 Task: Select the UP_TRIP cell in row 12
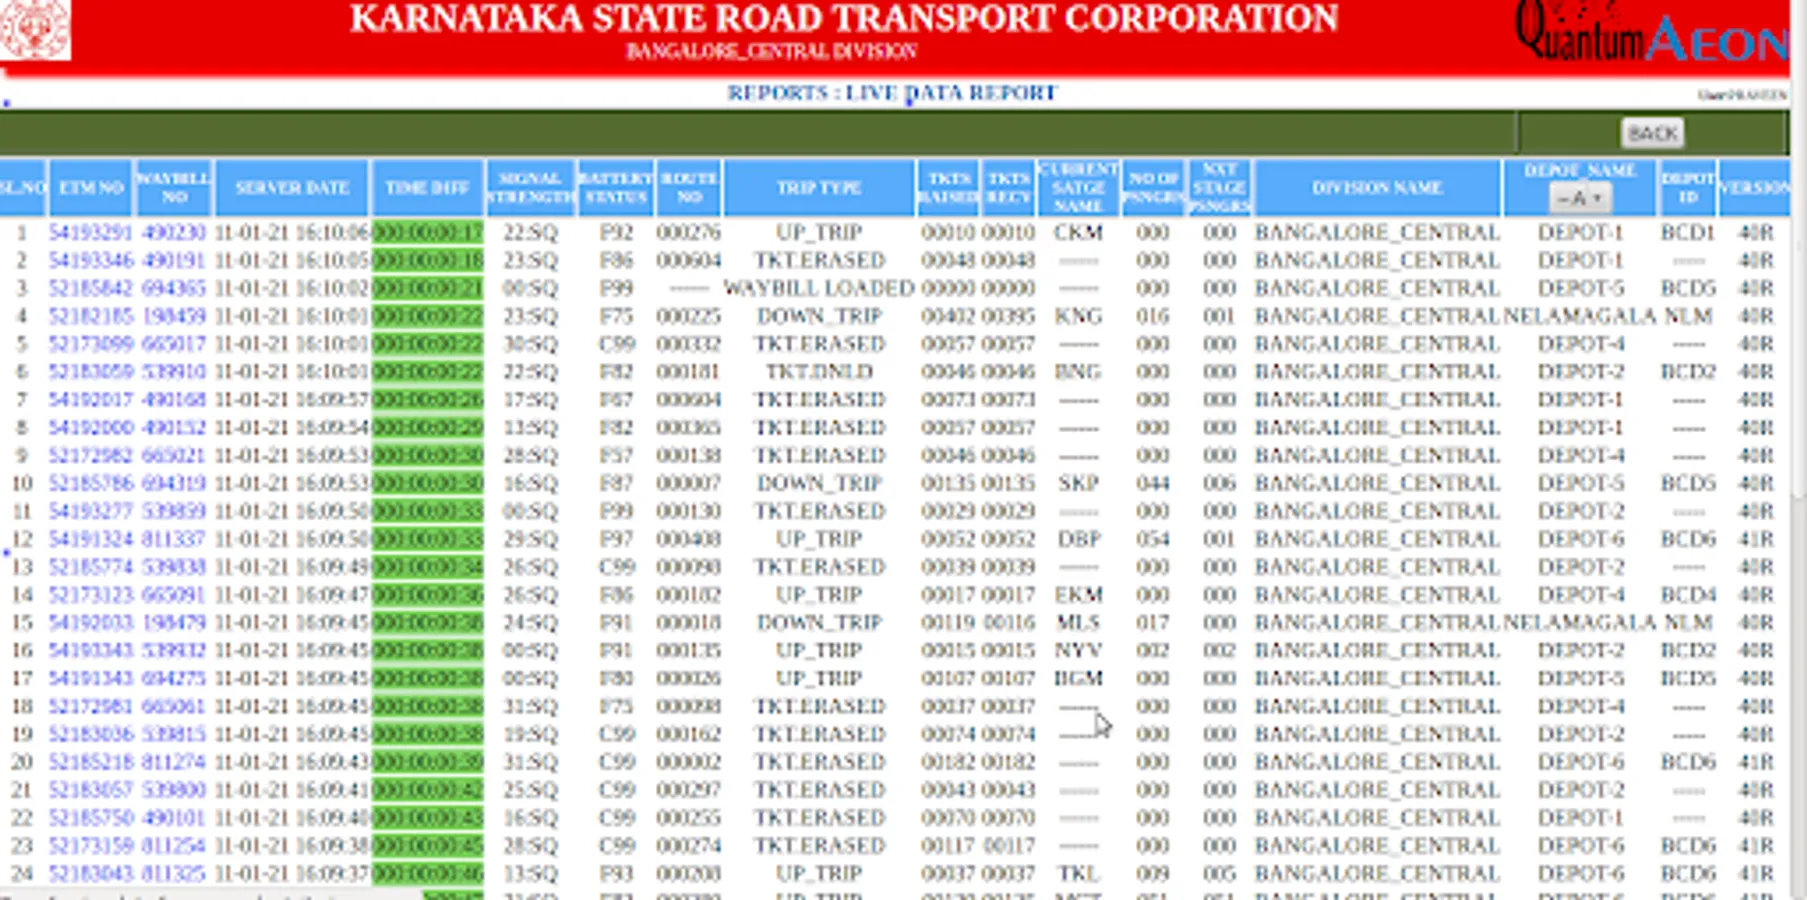point(819,540)
